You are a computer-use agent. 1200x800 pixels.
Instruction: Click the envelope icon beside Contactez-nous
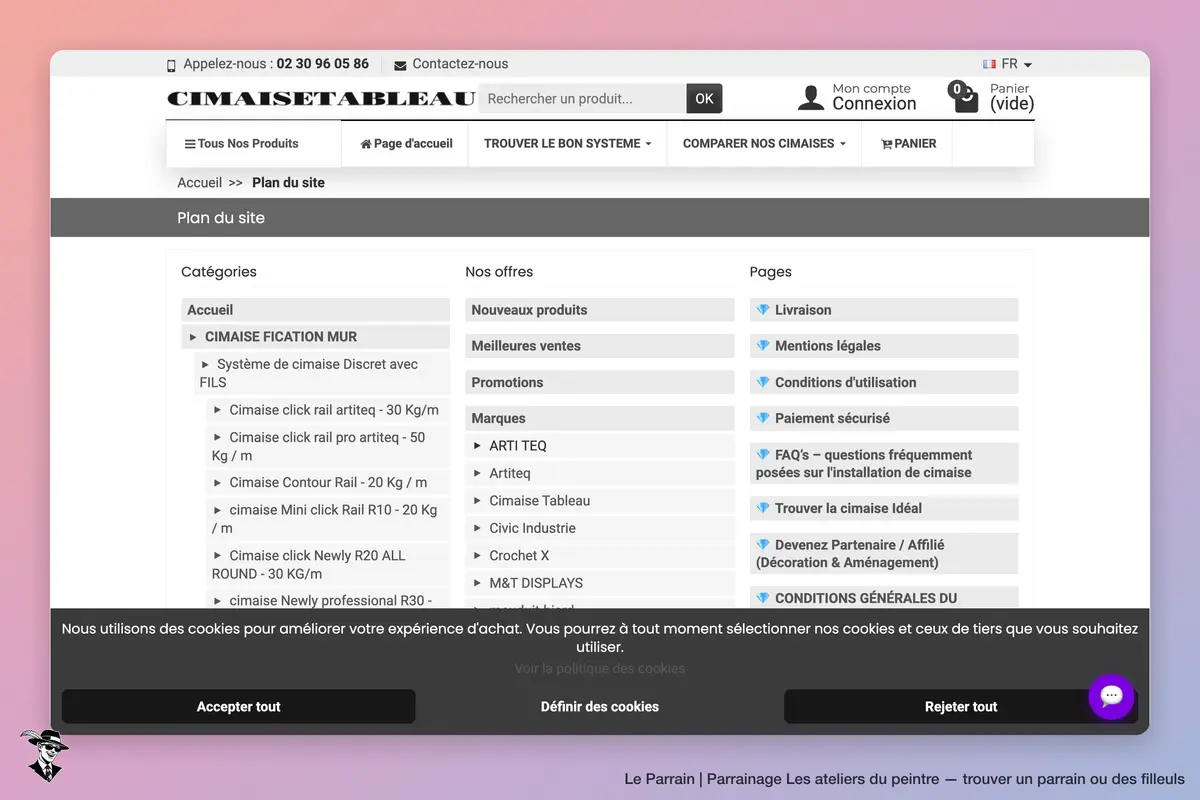click(400, 65)
